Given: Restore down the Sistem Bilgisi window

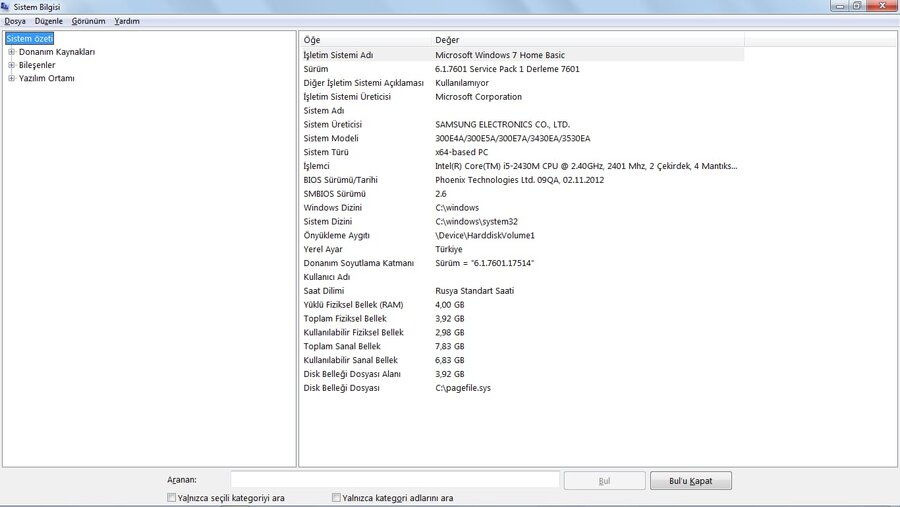Looking at the screenshot, I should (857, 6).
